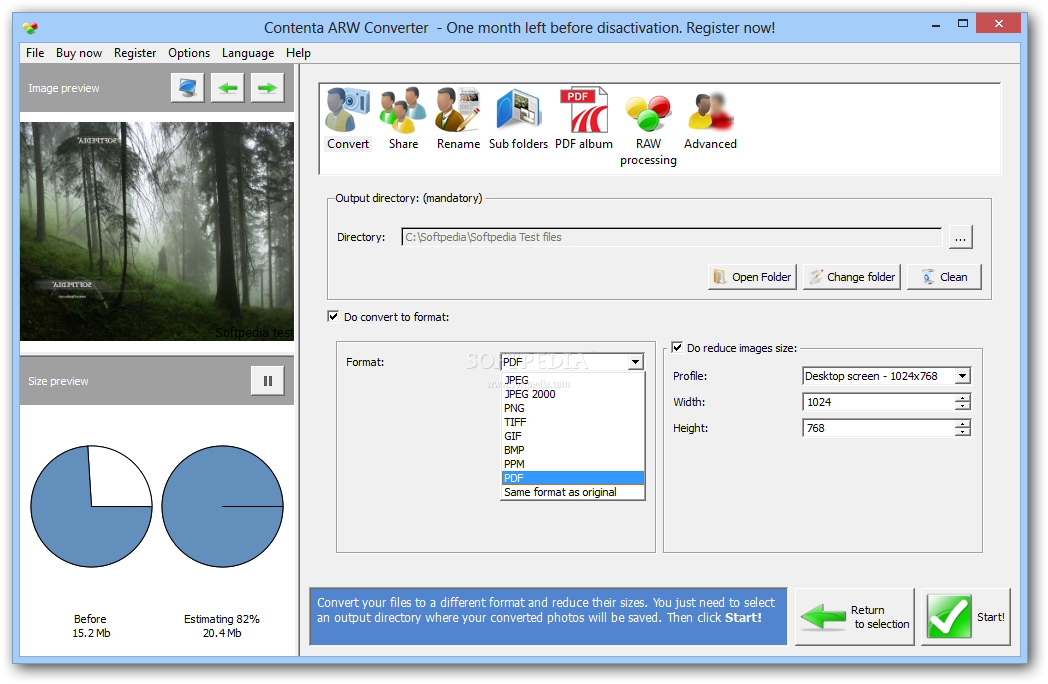Open the Sub folders section icon
This screenshot has width=1048, height=684.
click(518, 119)
